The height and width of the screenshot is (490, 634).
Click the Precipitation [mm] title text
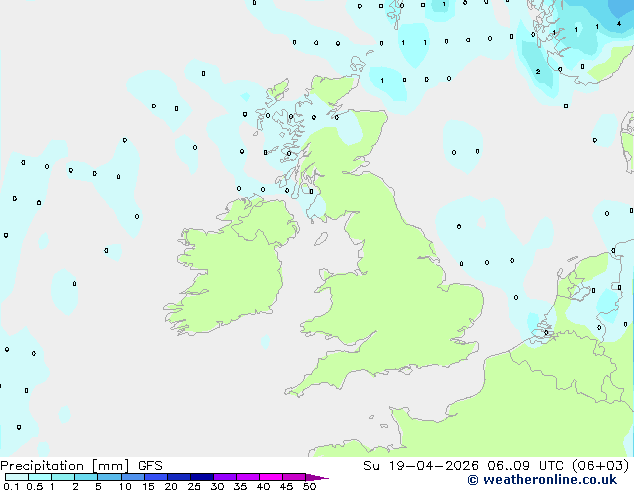pos(65,466)
